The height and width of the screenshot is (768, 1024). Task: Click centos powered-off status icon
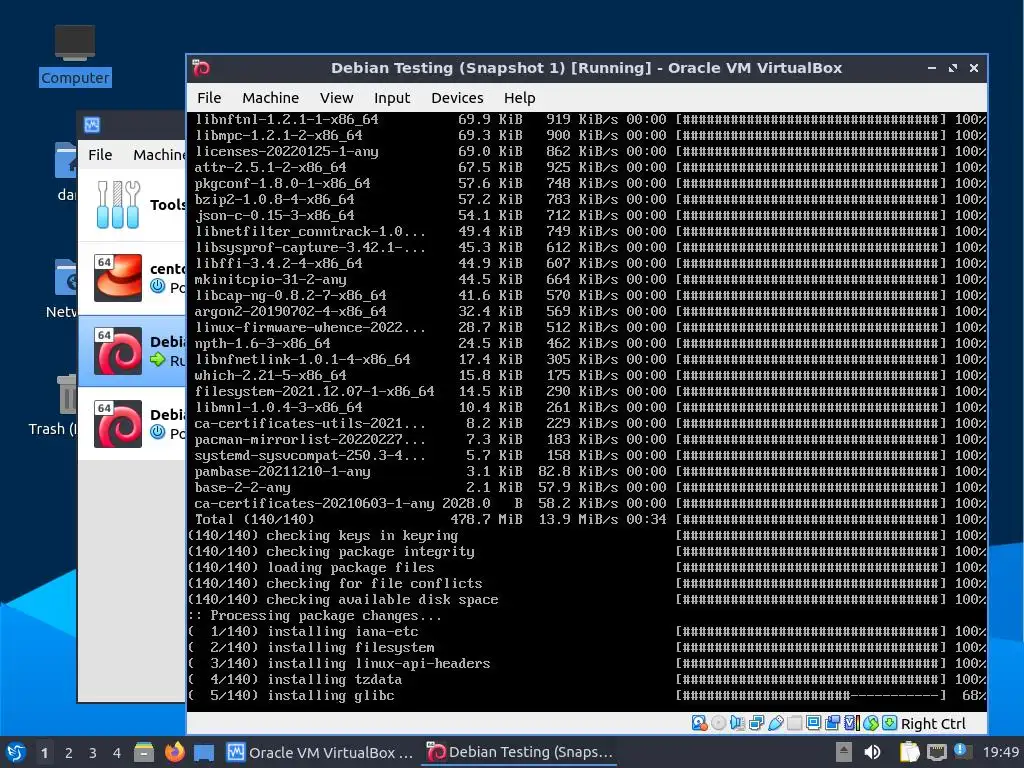pyautogui.click(x=157, y=286)
